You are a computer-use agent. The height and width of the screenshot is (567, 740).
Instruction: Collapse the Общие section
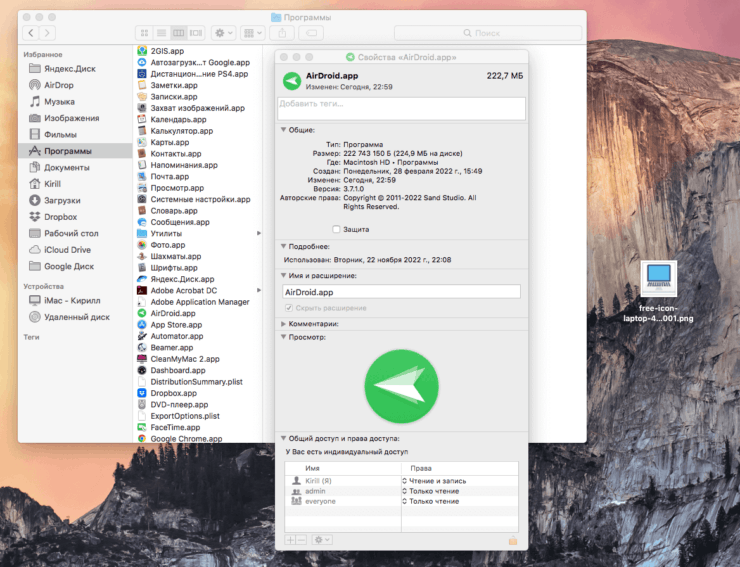coord(283,130)
